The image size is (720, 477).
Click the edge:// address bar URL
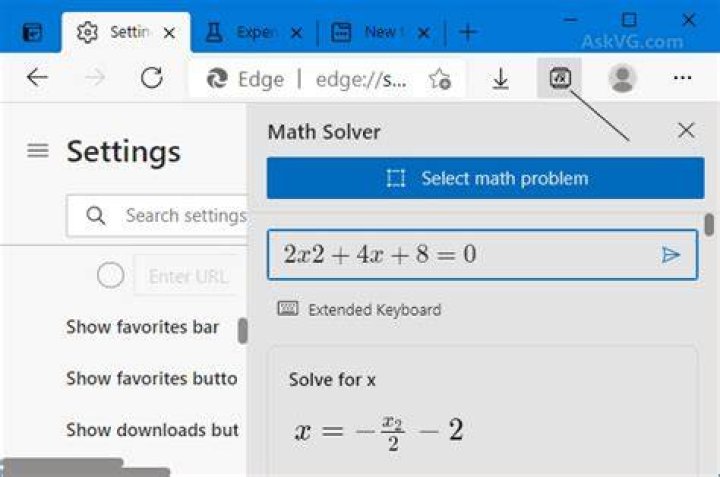coord(361,80)
